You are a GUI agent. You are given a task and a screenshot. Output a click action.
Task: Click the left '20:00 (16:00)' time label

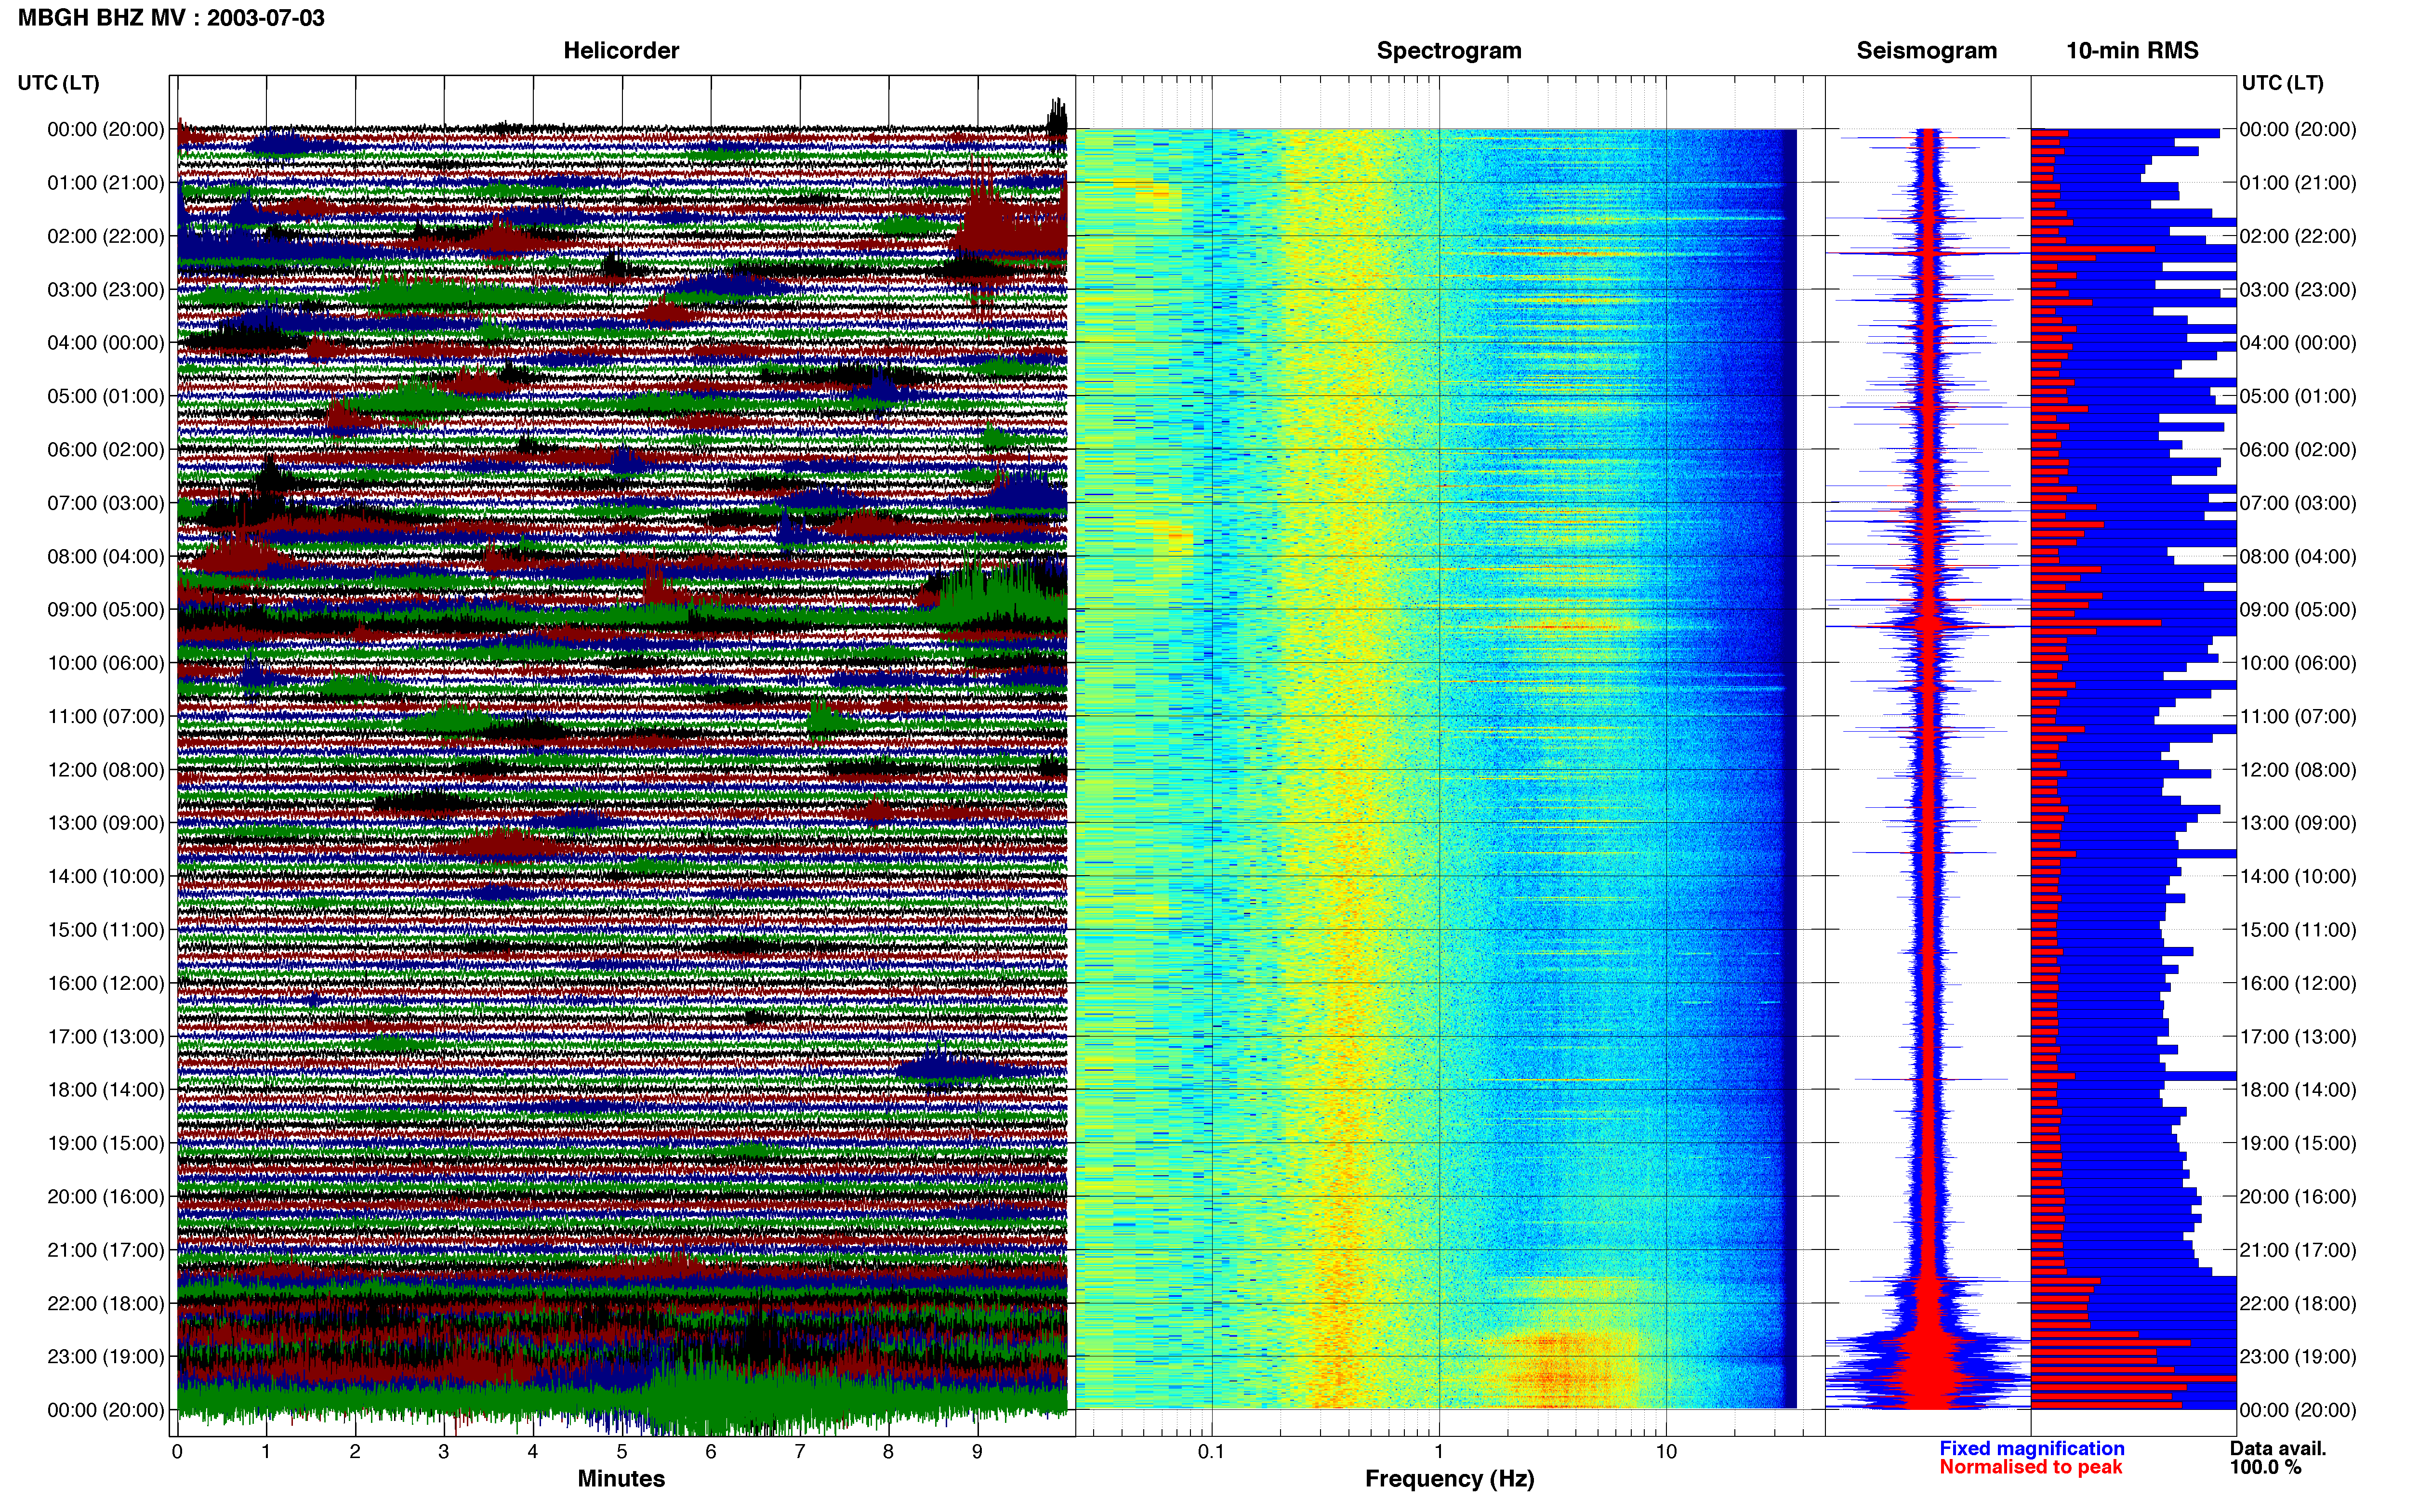coord(106,1197)
